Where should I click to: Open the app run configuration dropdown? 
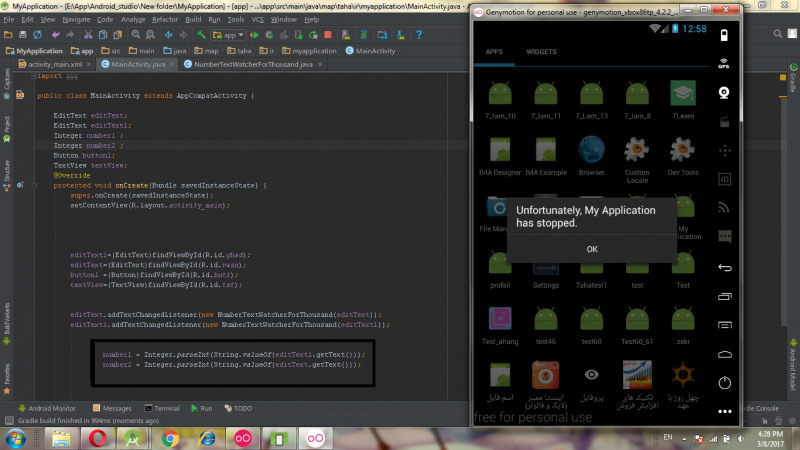(x=229, y=35)
